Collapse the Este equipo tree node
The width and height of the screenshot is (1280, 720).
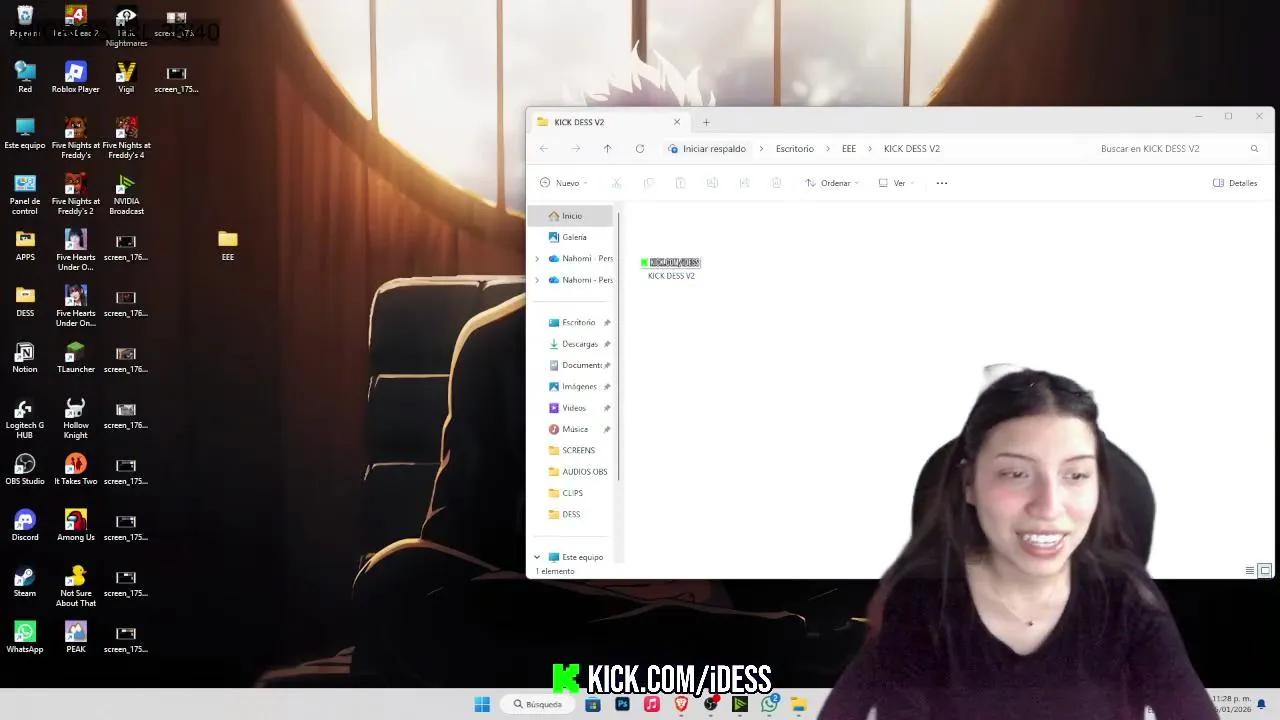click(x=537, y=557)
